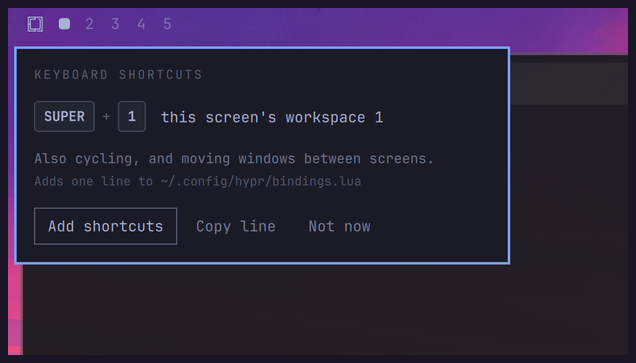Click text "this screen's workspace 1"

pos(272,118)
